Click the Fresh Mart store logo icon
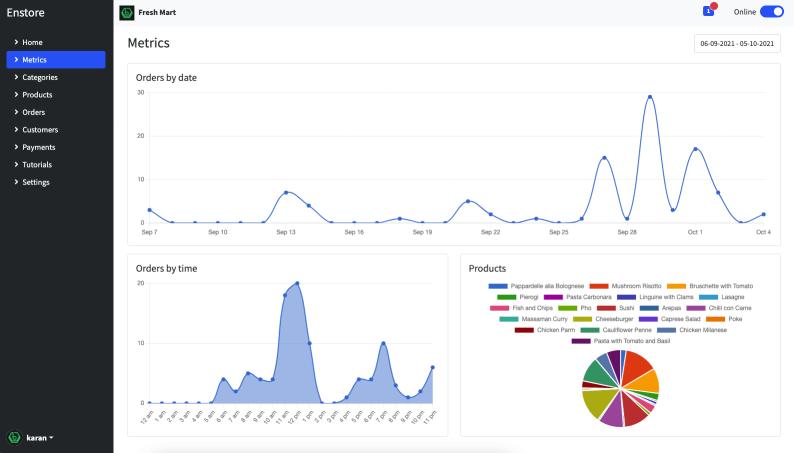The image size is (794, 453). 127,12
